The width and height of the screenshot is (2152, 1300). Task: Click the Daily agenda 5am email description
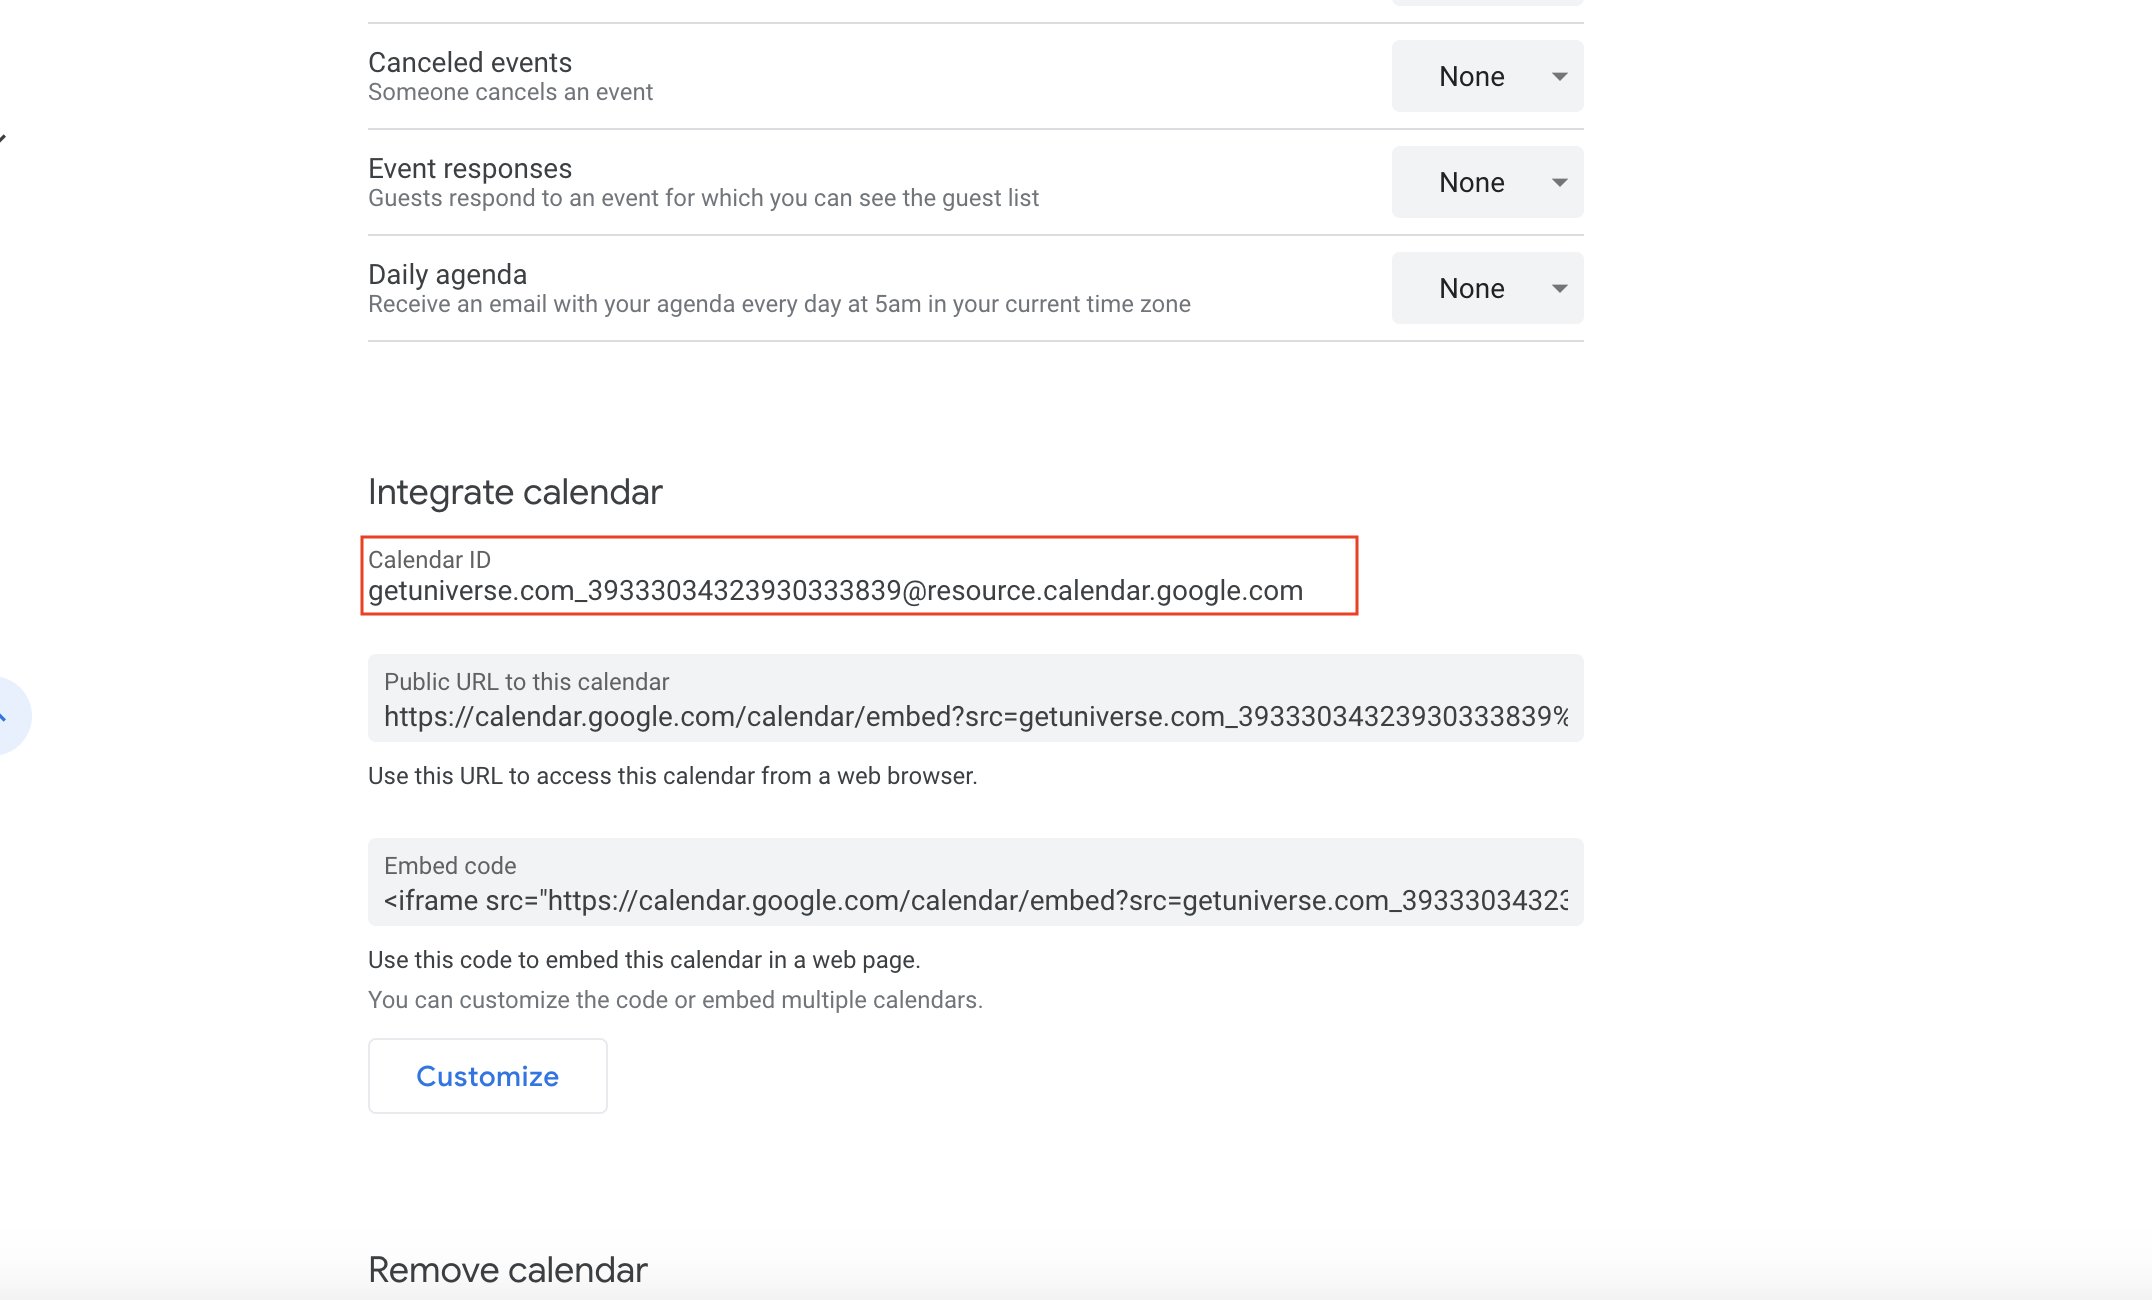779,304
